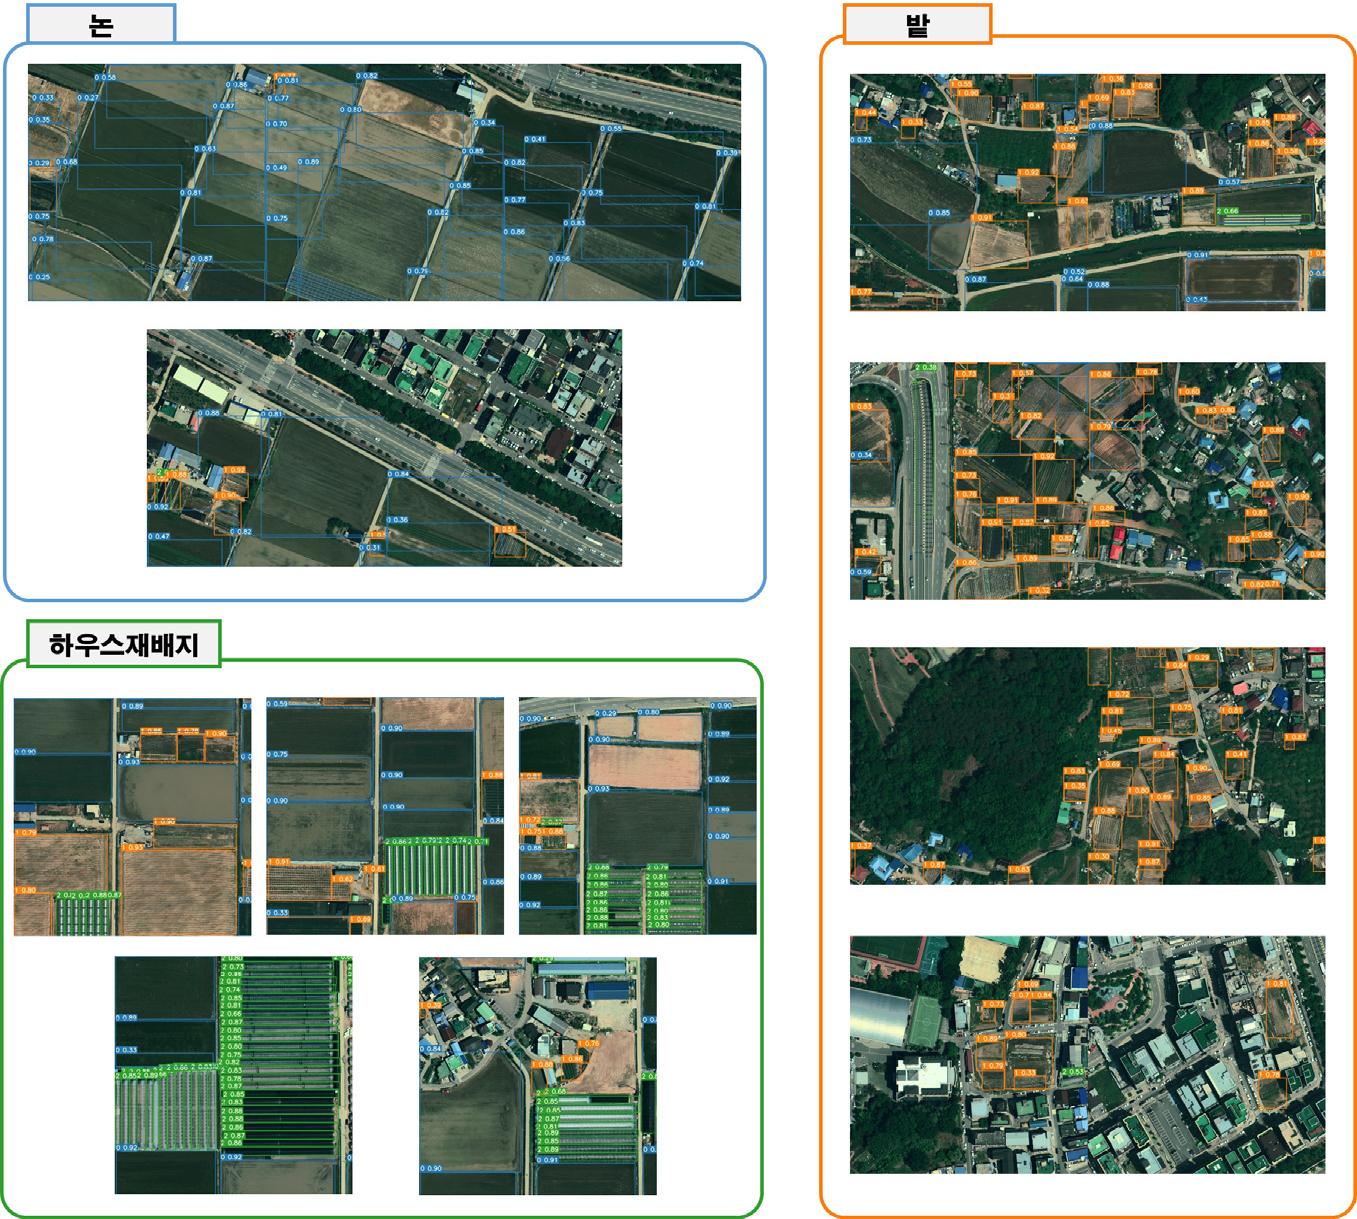
Task: Open the top-left 하우스재배지 image
Action: click(x=132, y=817)
